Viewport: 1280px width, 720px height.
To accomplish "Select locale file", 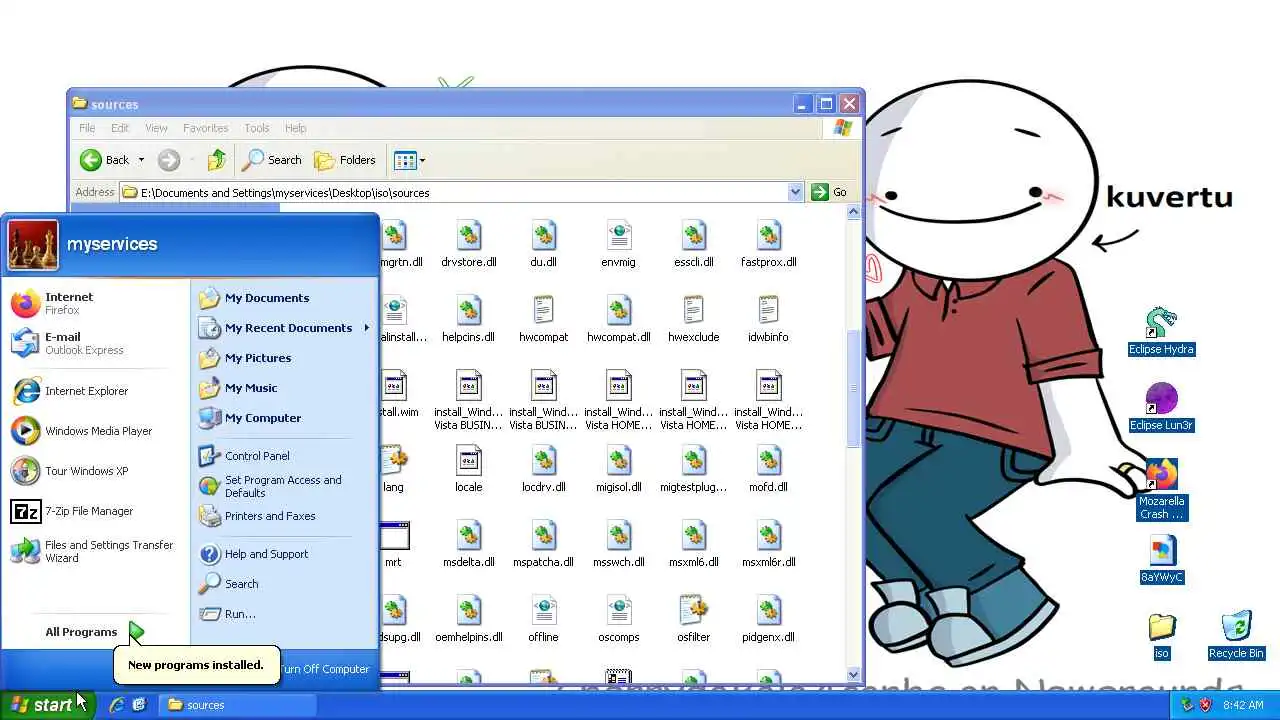I will pyautogui.click(x=469, y=470).
